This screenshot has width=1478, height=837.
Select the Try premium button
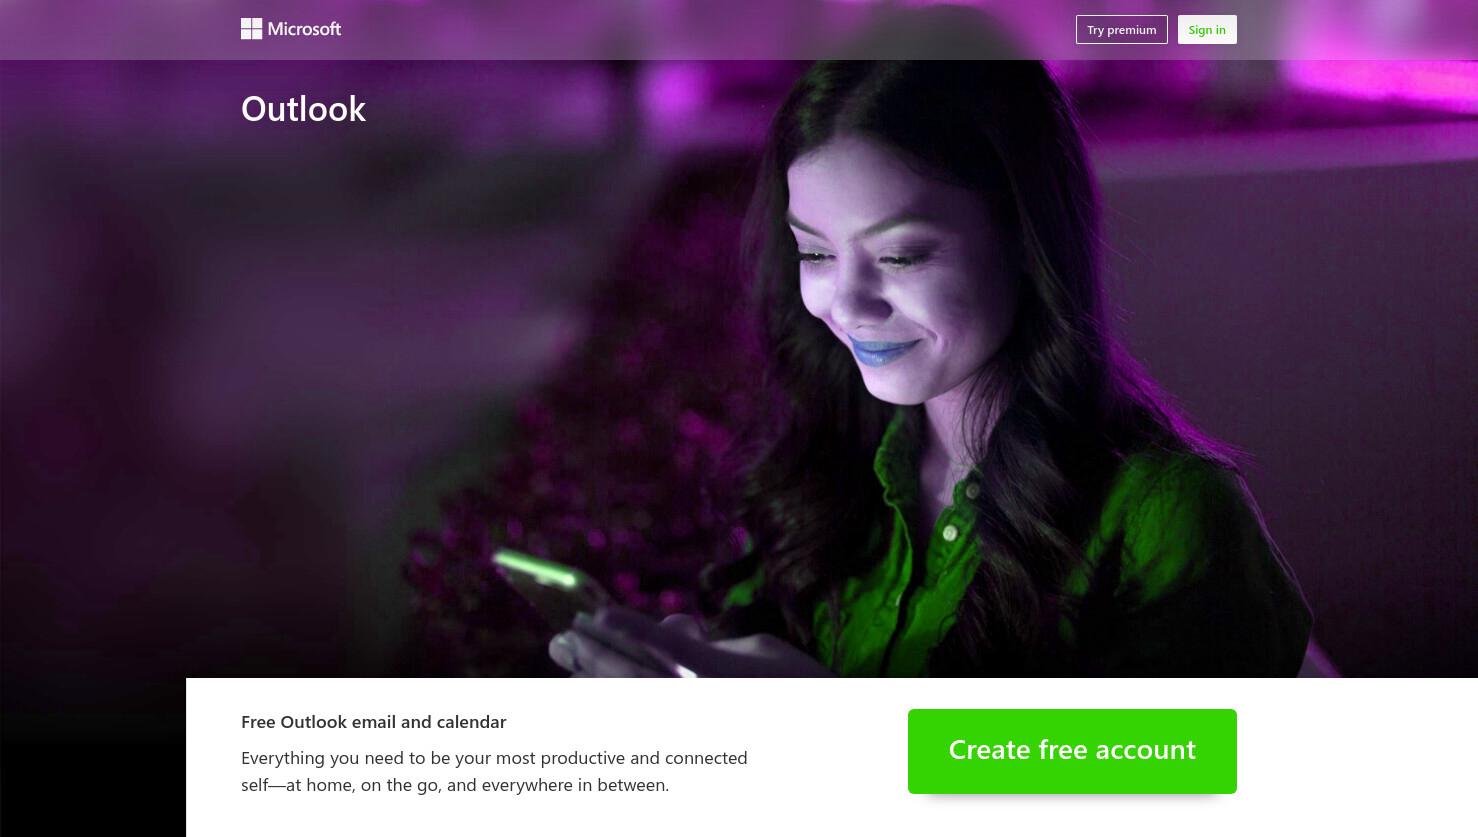1121,30
